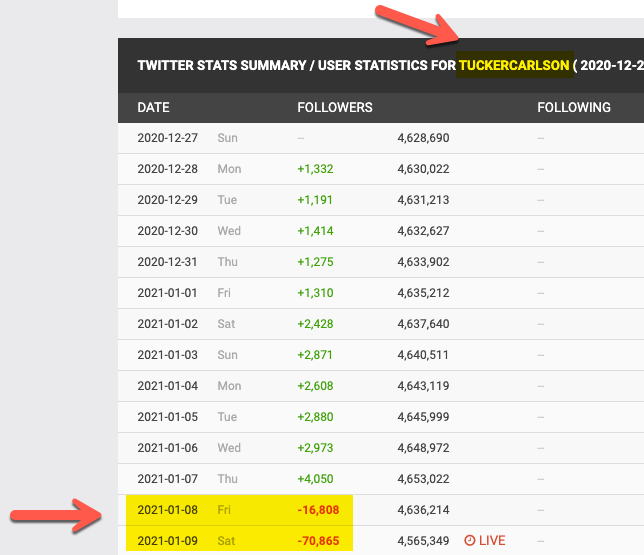Click the LIVE label in the last row

[x=492, y=541]
